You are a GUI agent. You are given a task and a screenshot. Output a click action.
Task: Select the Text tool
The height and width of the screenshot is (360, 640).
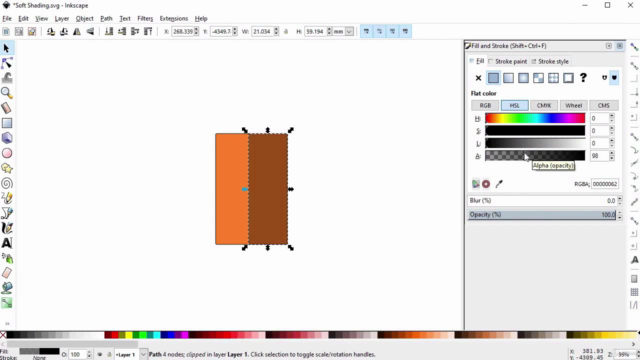coord(7,243)
